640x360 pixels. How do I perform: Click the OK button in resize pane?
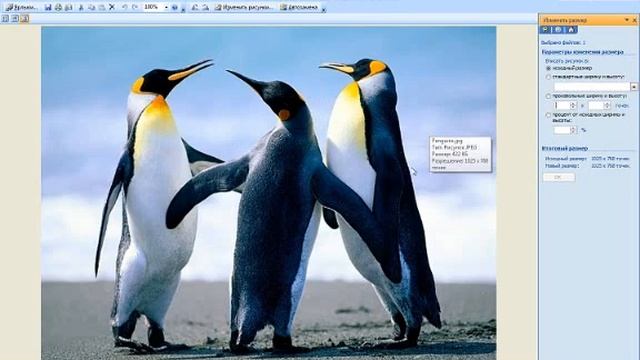(559, 177)
